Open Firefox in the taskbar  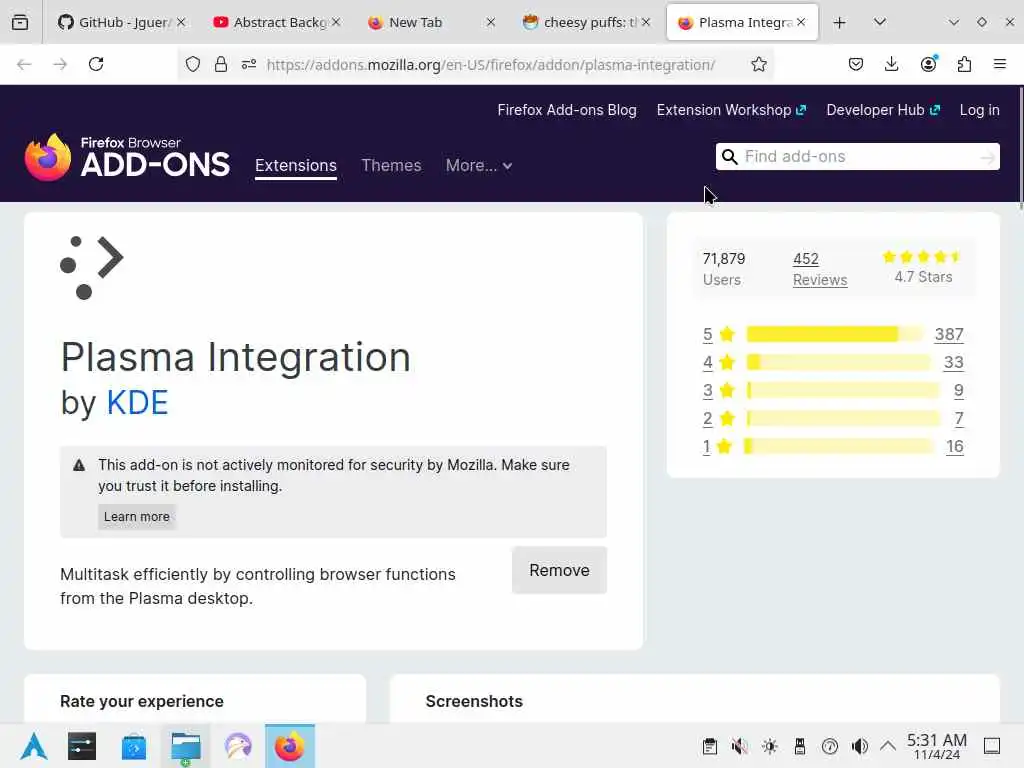click(x=289, y=746)
